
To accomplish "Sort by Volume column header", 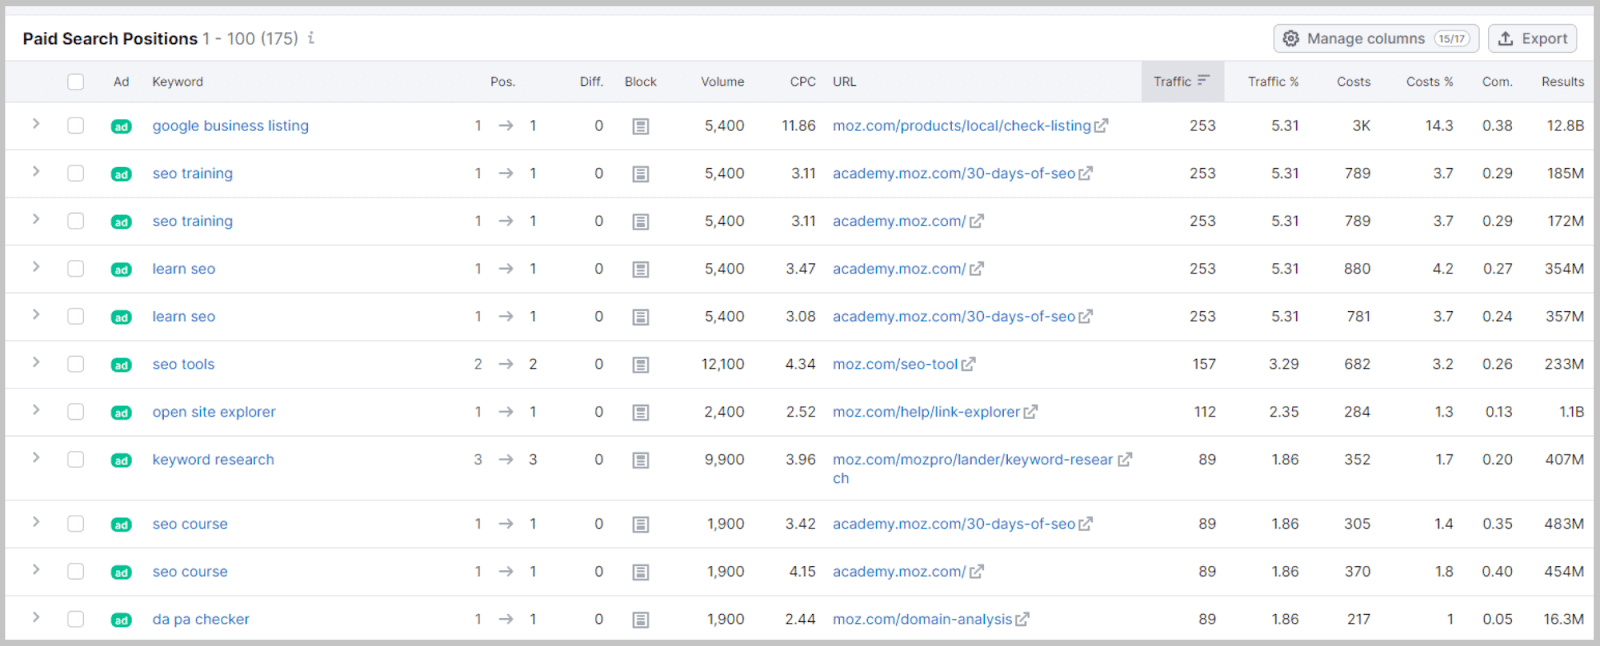I will 722,82.
